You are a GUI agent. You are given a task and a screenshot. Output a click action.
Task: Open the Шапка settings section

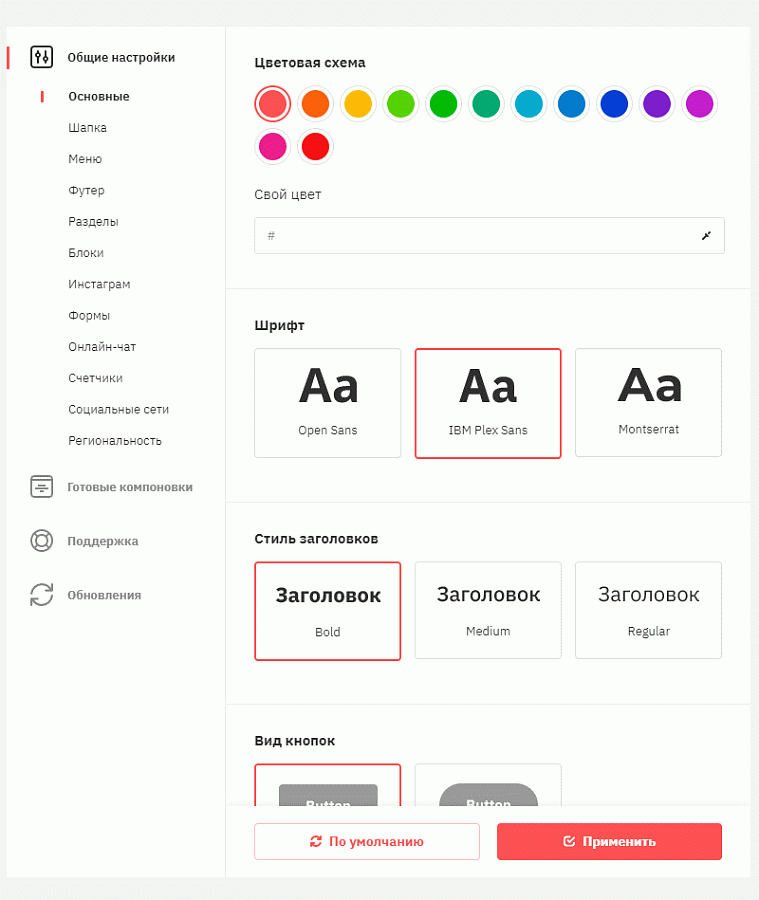click(88, 128)
